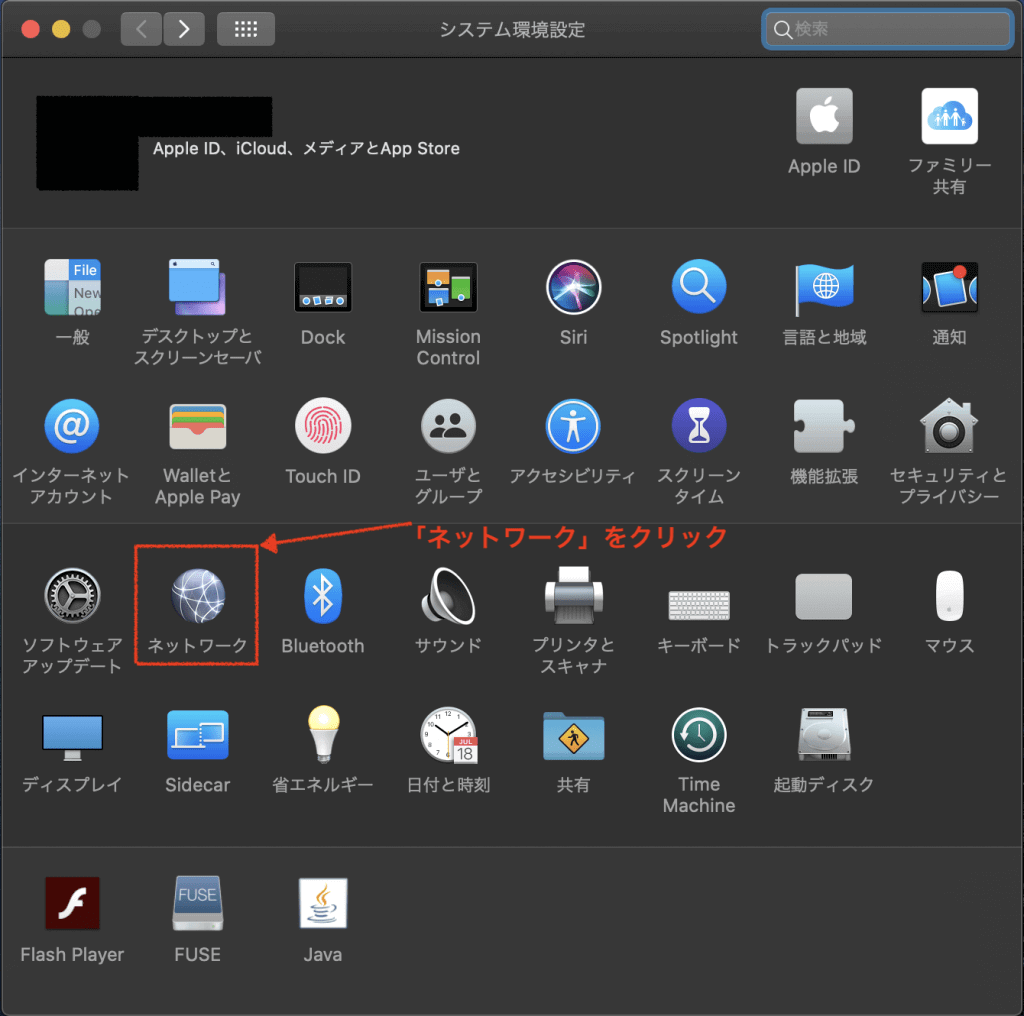The width and height of the screenshot is (1024, 1016).
Task: Open Dock preferences
Action: (323, 287)
